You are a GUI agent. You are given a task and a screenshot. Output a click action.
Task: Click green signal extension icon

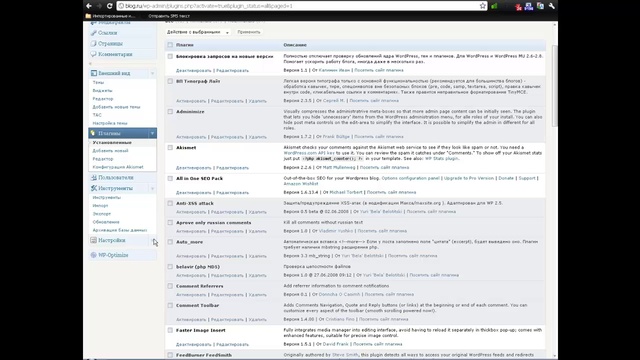[x=494, y=6]
